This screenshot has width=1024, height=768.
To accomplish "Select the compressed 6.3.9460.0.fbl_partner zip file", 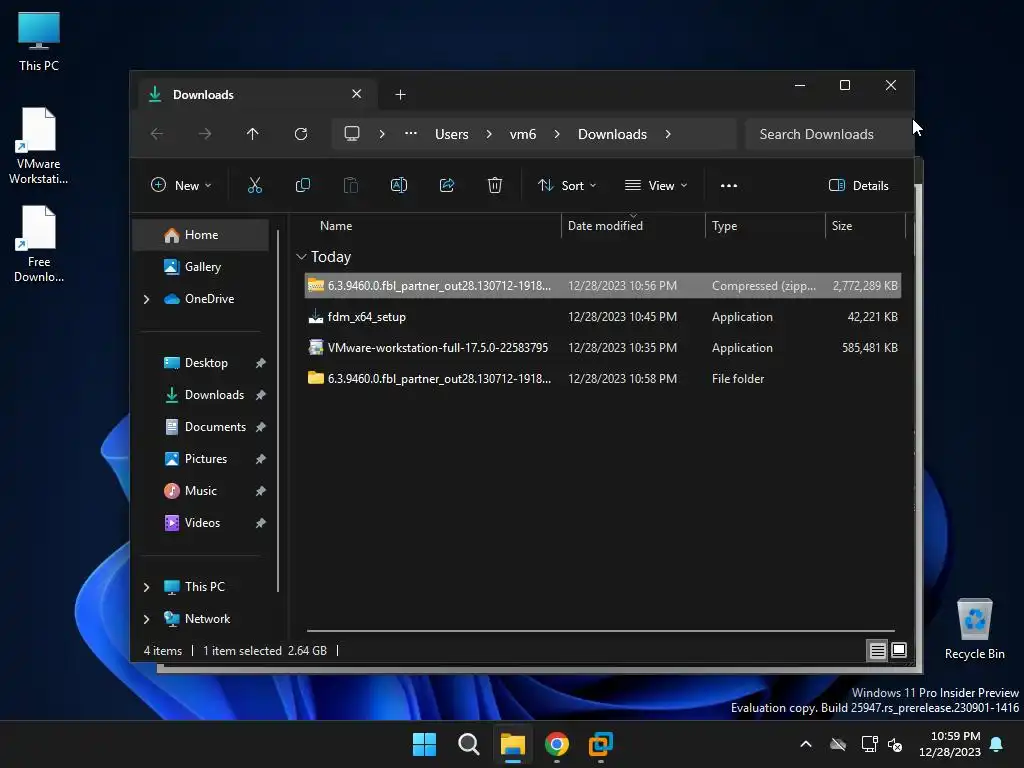I will tap(603, 286).
